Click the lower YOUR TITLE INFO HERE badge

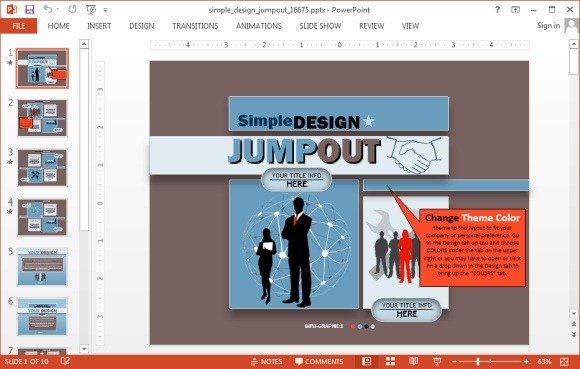(x=407, y=310)
